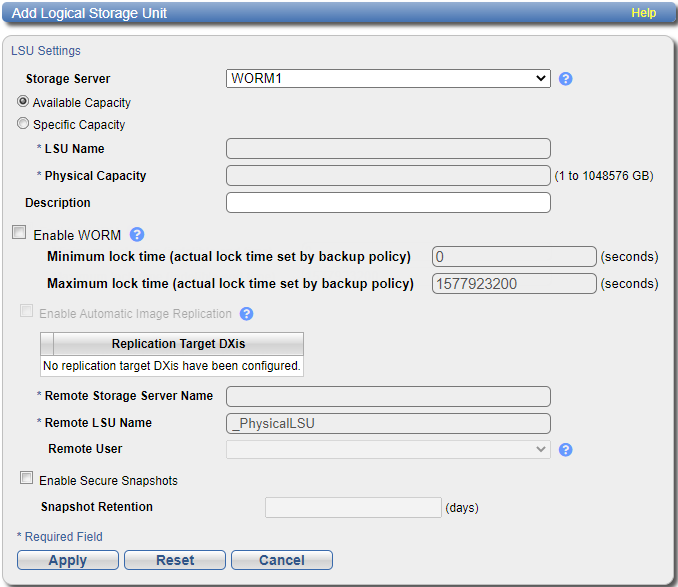Focus the LSU Name text field
The width and height of the screenshot is (678, 587).
tap(388, 149)
